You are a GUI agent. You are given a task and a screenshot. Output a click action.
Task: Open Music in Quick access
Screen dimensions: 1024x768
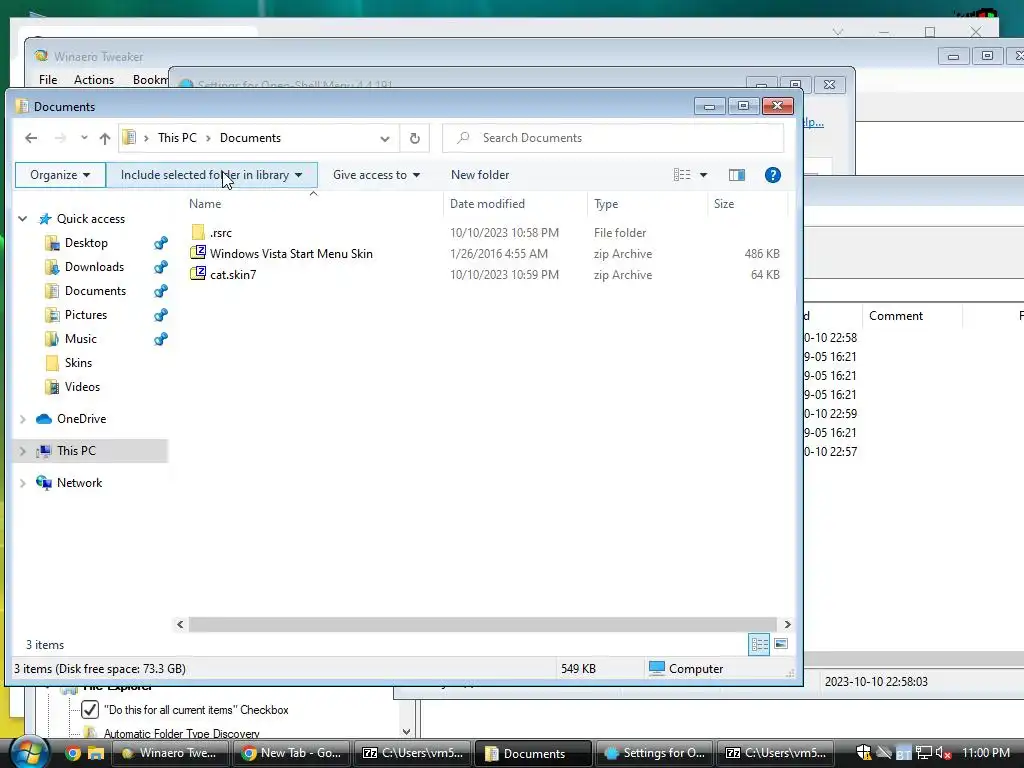80,339
